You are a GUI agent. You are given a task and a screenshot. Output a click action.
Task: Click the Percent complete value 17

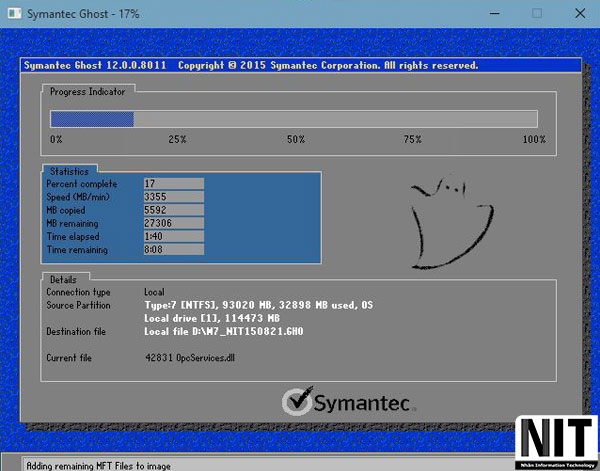pos(174,184)
